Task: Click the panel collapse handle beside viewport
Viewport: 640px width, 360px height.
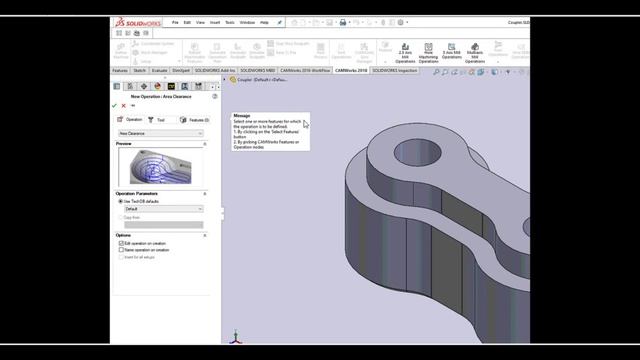Action: [x=222, y=213]
